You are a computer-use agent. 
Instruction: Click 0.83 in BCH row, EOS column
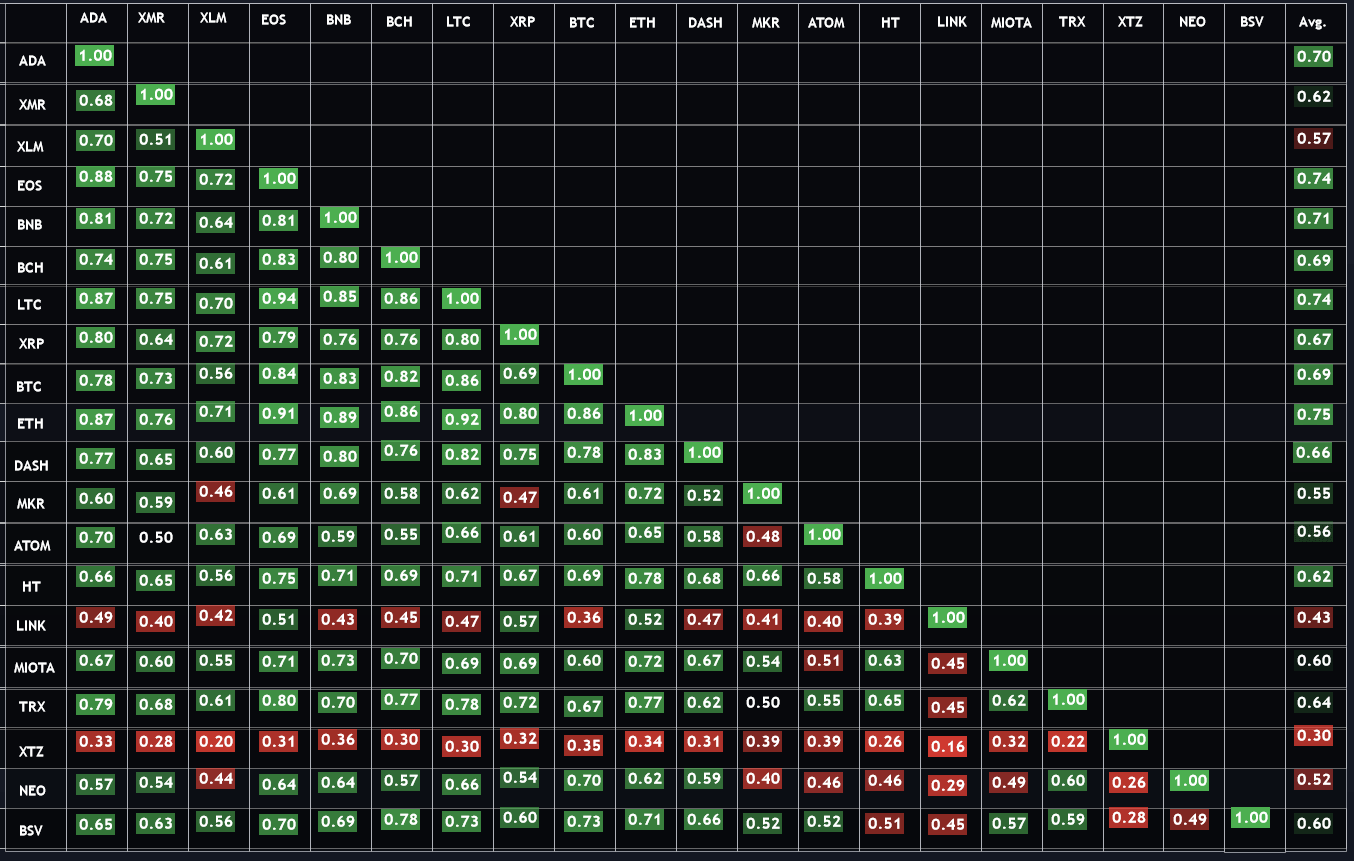279,260
